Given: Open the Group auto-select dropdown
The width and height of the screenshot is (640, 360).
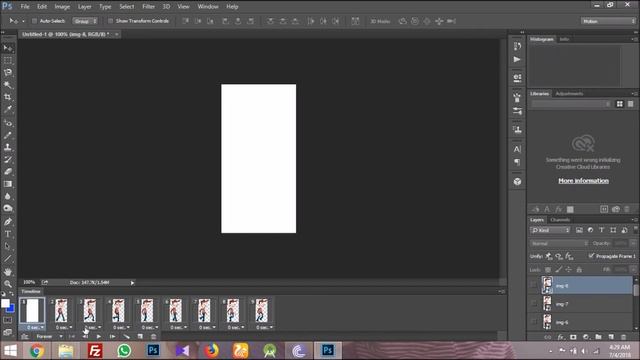Looking at the screenshot, I should tap(85, 21).
